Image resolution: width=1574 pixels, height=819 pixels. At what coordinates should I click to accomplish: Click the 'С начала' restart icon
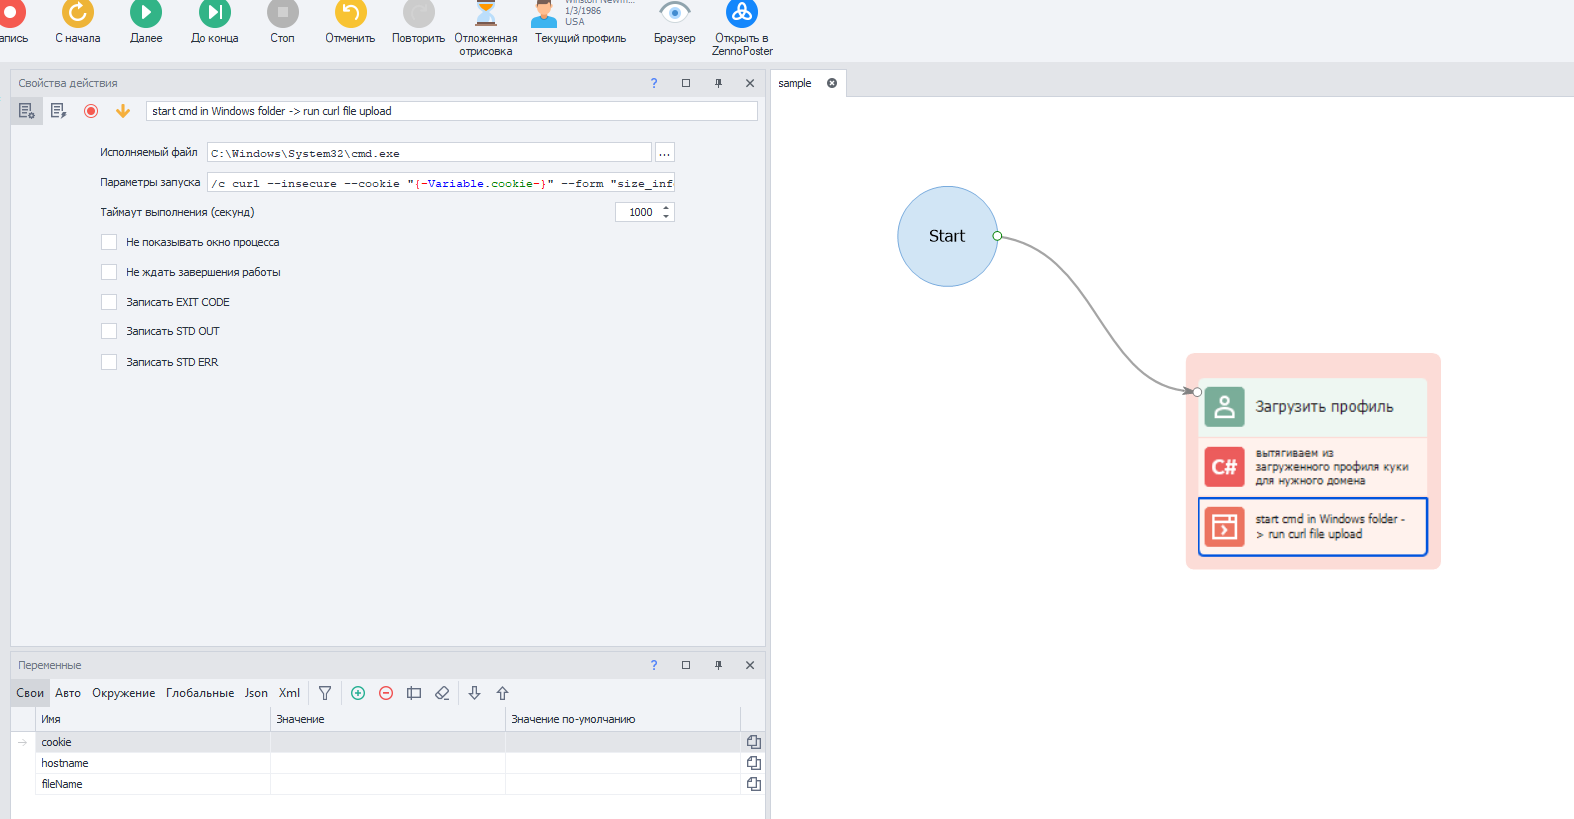77,14
